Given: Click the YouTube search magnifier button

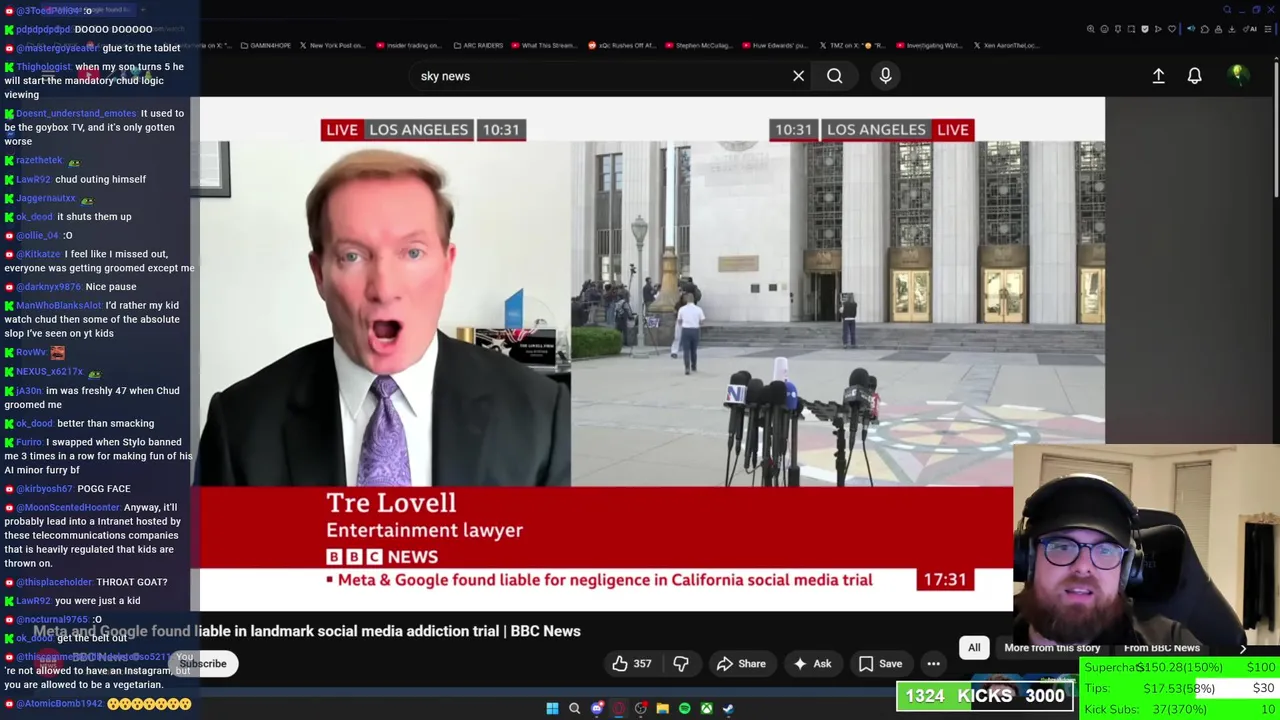Looking at the screenshot, I should 834,76.
